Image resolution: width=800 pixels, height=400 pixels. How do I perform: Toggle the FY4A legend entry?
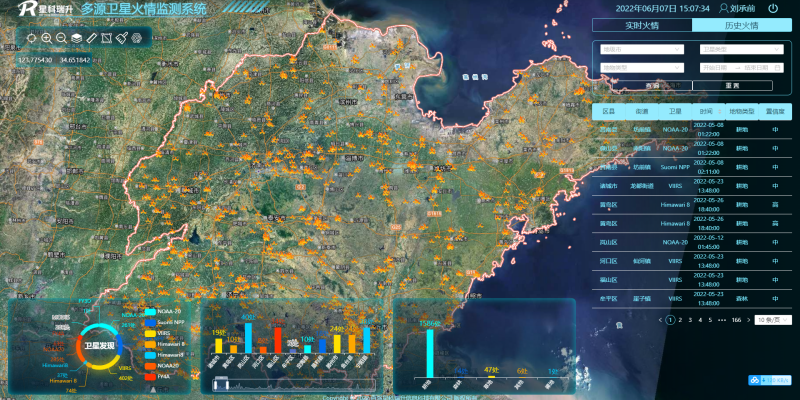coord(158,377)
